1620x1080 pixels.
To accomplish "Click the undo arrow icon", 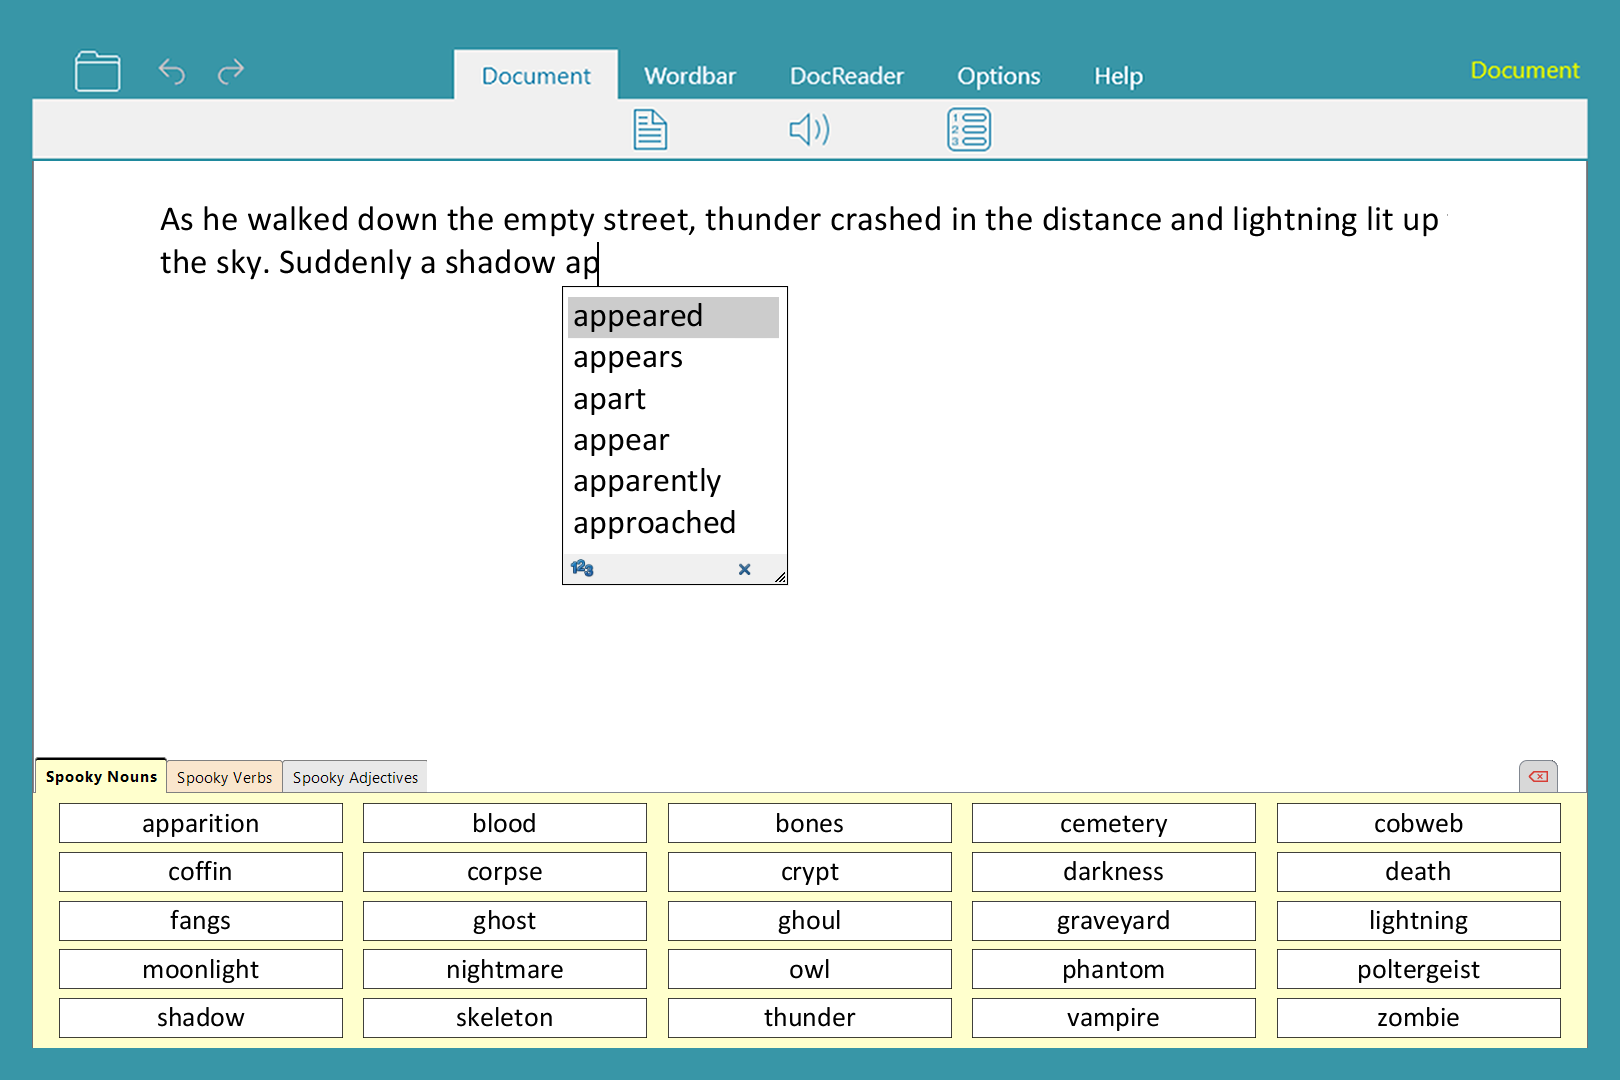I will (172, 72).
